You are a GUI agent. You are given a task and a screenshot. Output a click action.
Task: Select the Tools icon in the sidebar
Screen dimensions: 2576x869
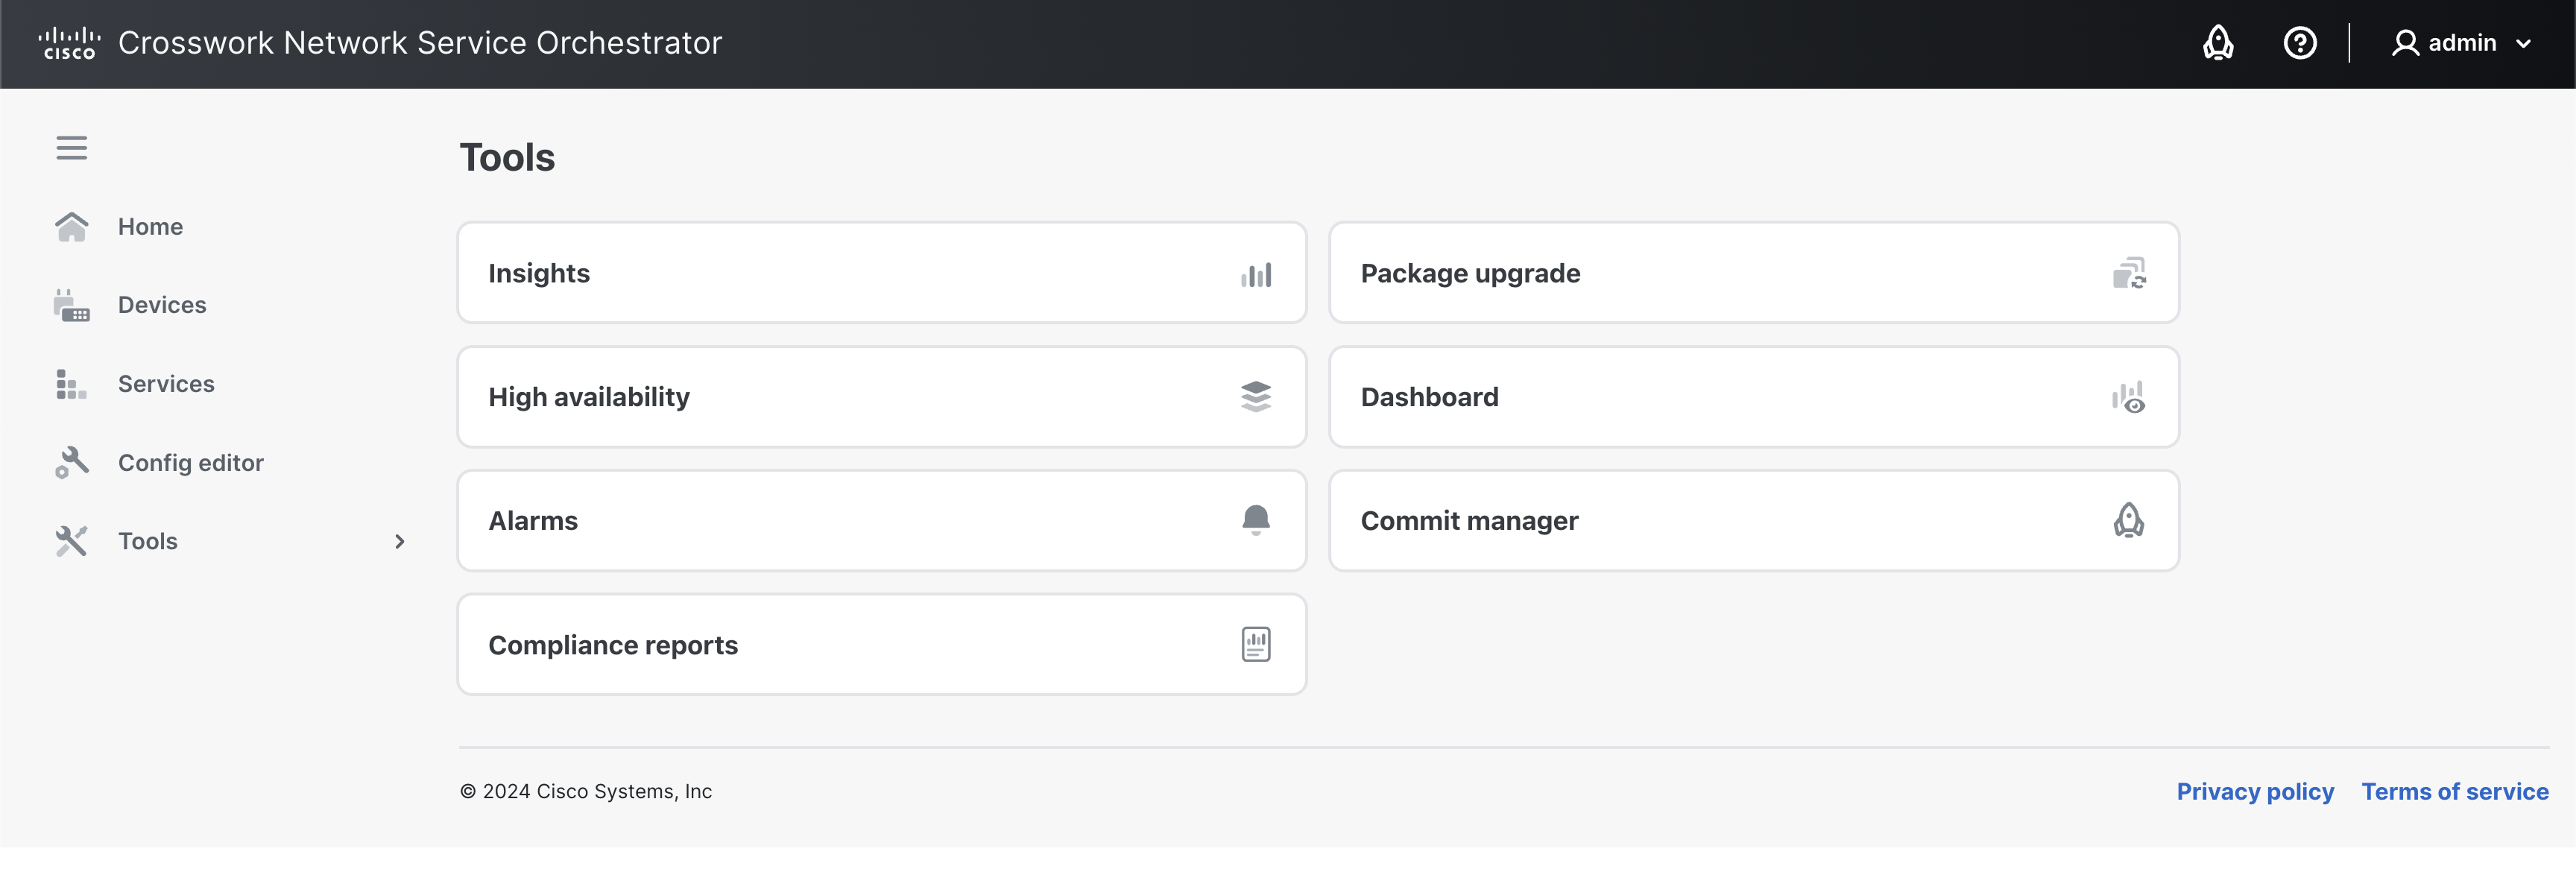coord(71,540)
